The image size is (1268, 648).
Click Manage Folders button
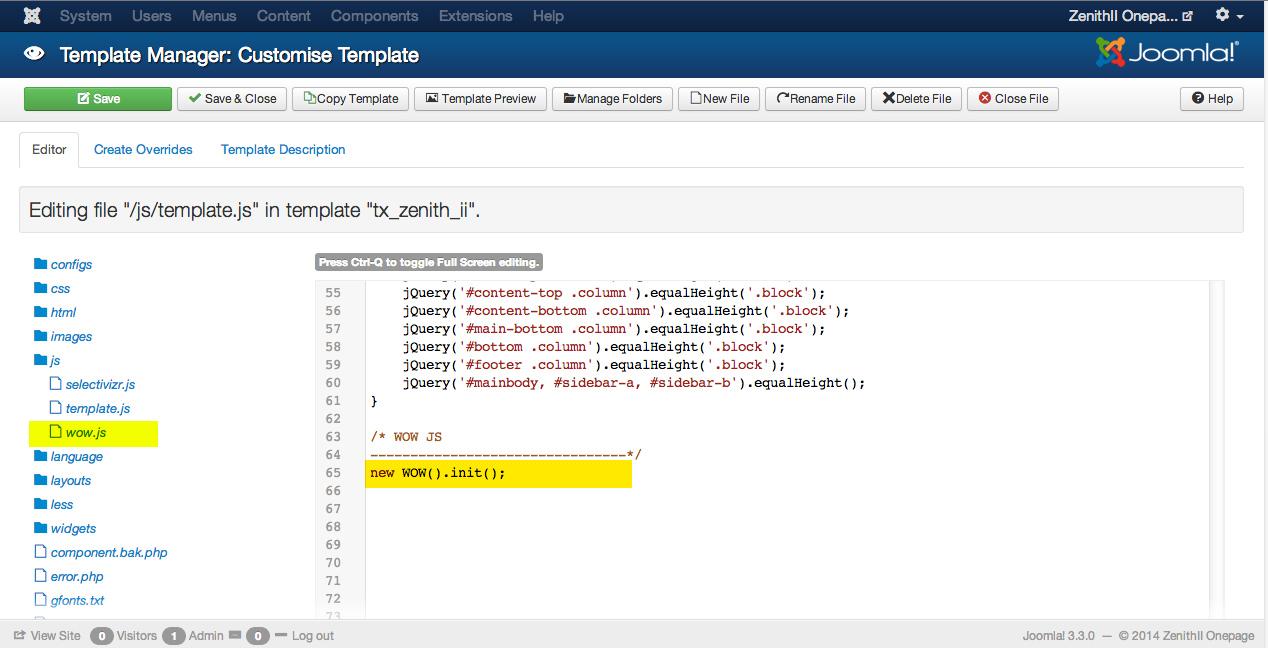click(x=612, y=99)
